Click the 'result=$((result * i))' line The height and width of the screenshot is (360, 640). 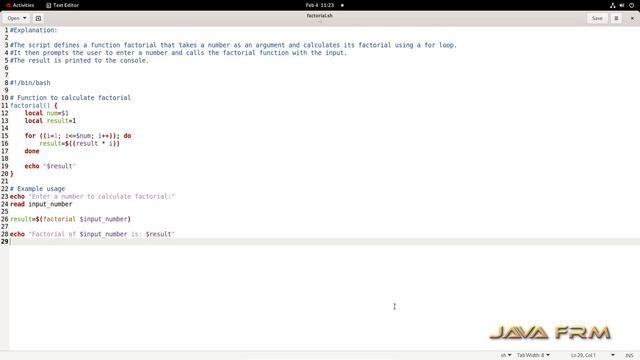[80, 143]
